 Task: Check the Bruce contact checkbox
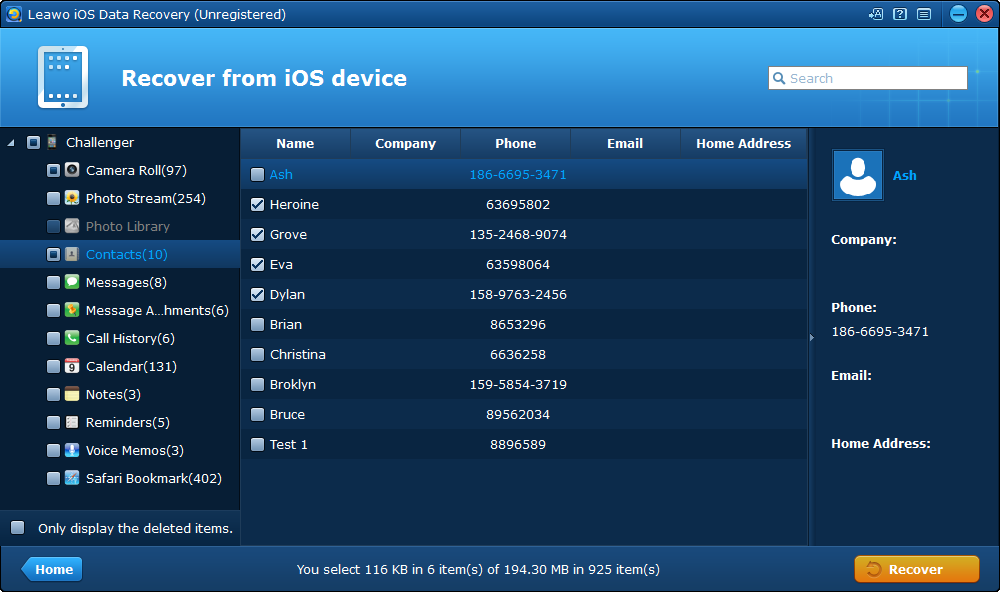coord(258,415)
